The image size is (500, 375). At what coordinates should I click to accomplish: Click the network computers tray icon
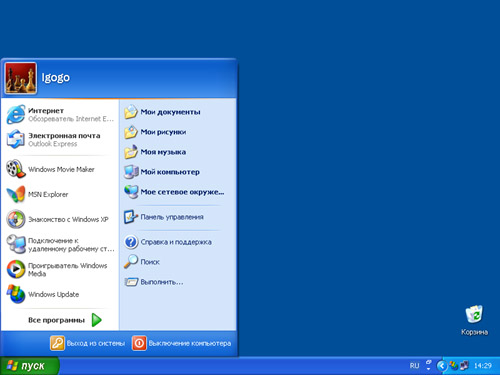click(464, 366)
